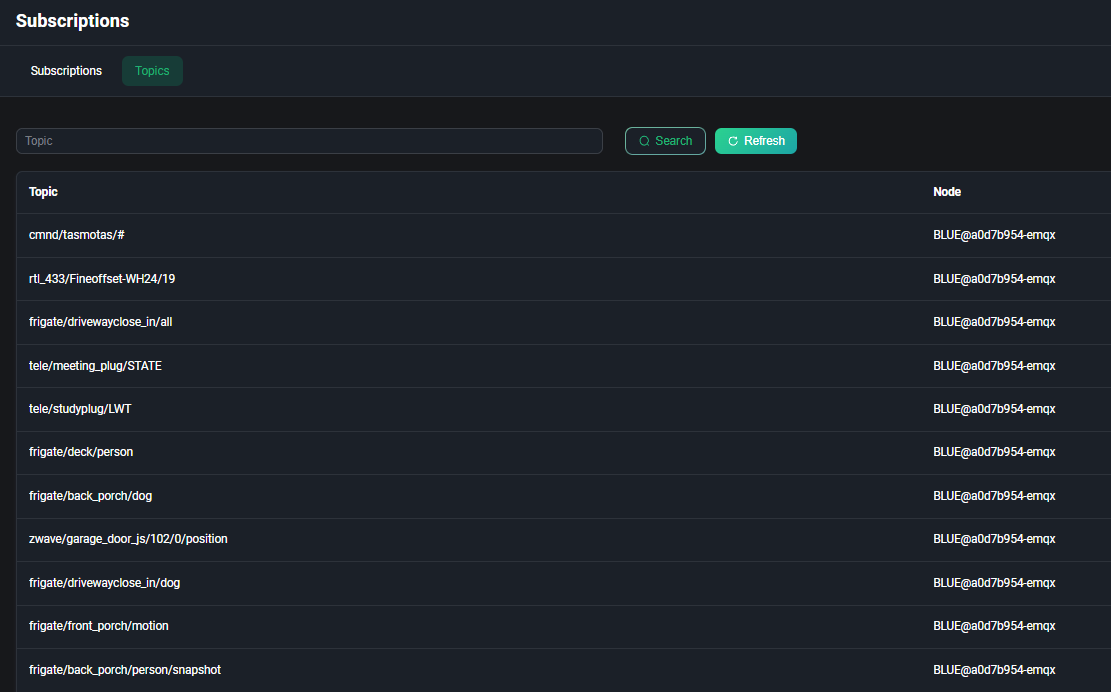
Task: Click the Refresh button
Action: (755, 141)
